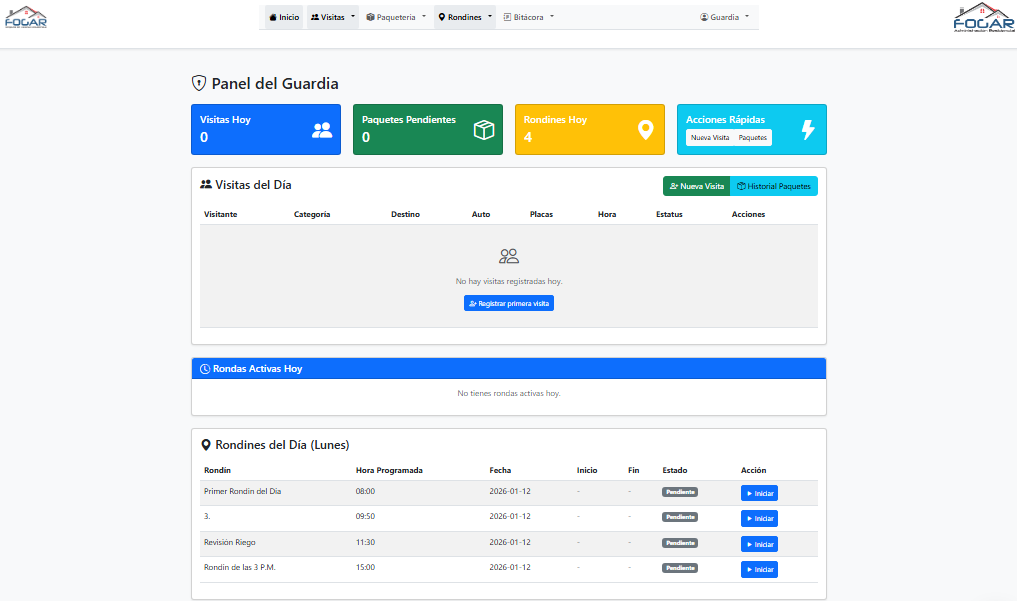1017x601 pixels.
Task: Click Iniciar for the 09:50 rondín
Action: click(759, 519)
